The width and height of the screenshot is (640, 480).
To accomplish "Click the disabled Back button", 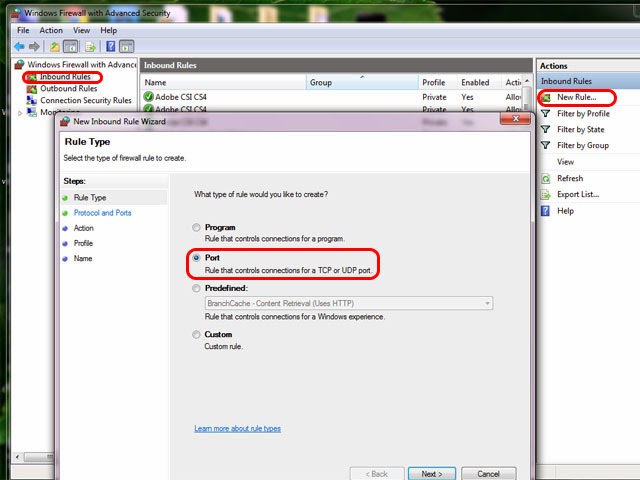I will 377,474.
